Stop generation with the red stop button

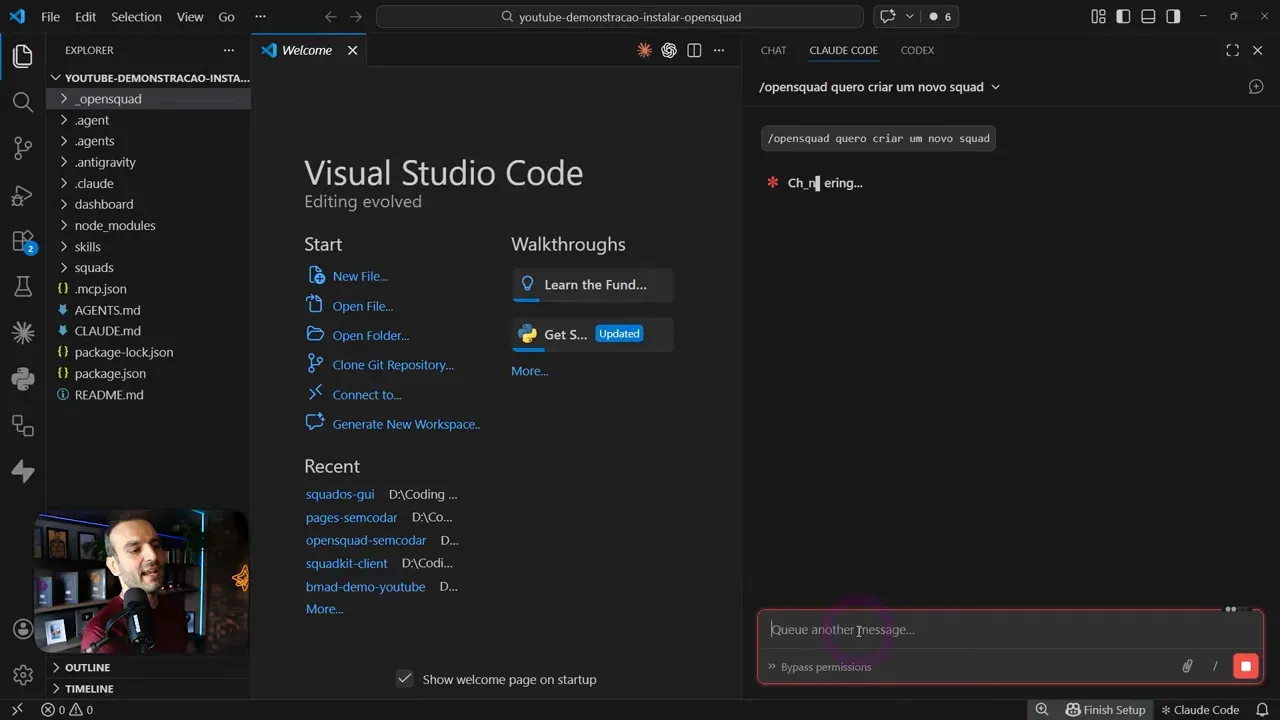[x=1245, y=666]
